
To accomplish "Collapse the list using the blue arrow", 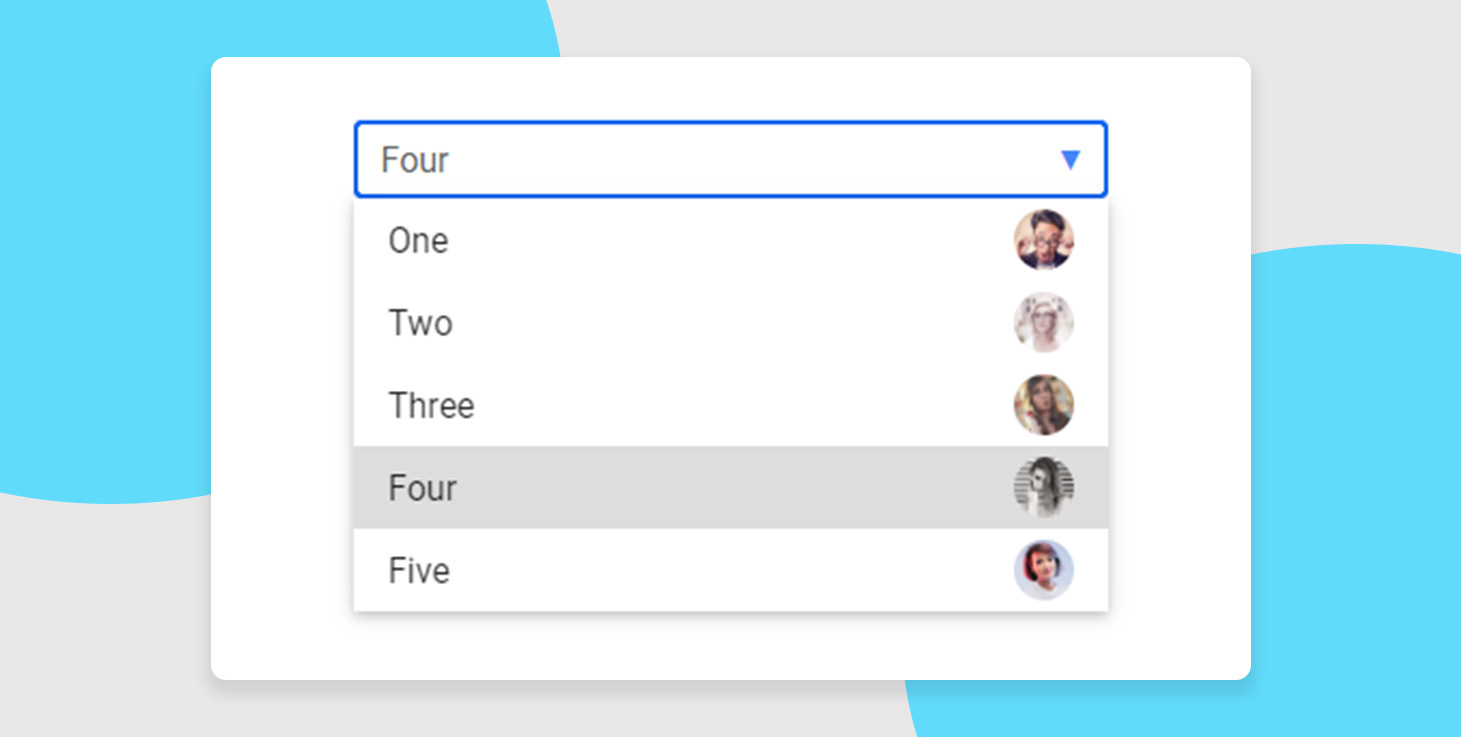I will (1070, 160).
